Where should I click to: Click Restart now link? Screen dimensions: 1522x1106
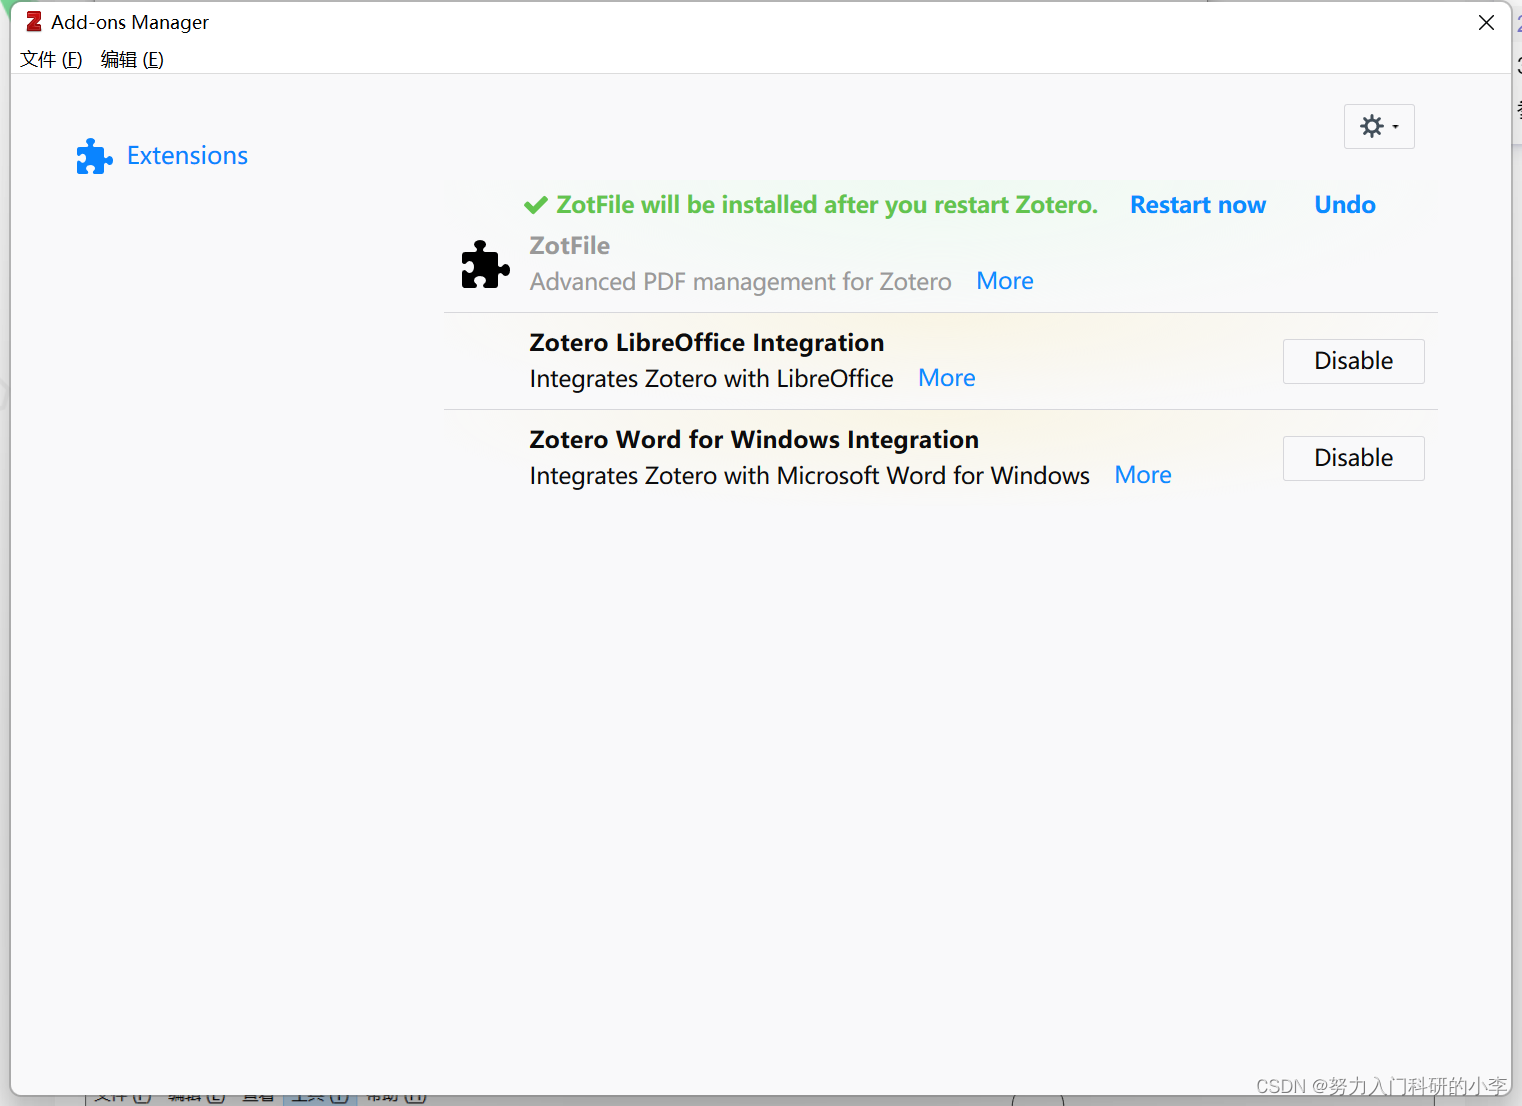coord(1198,205)
